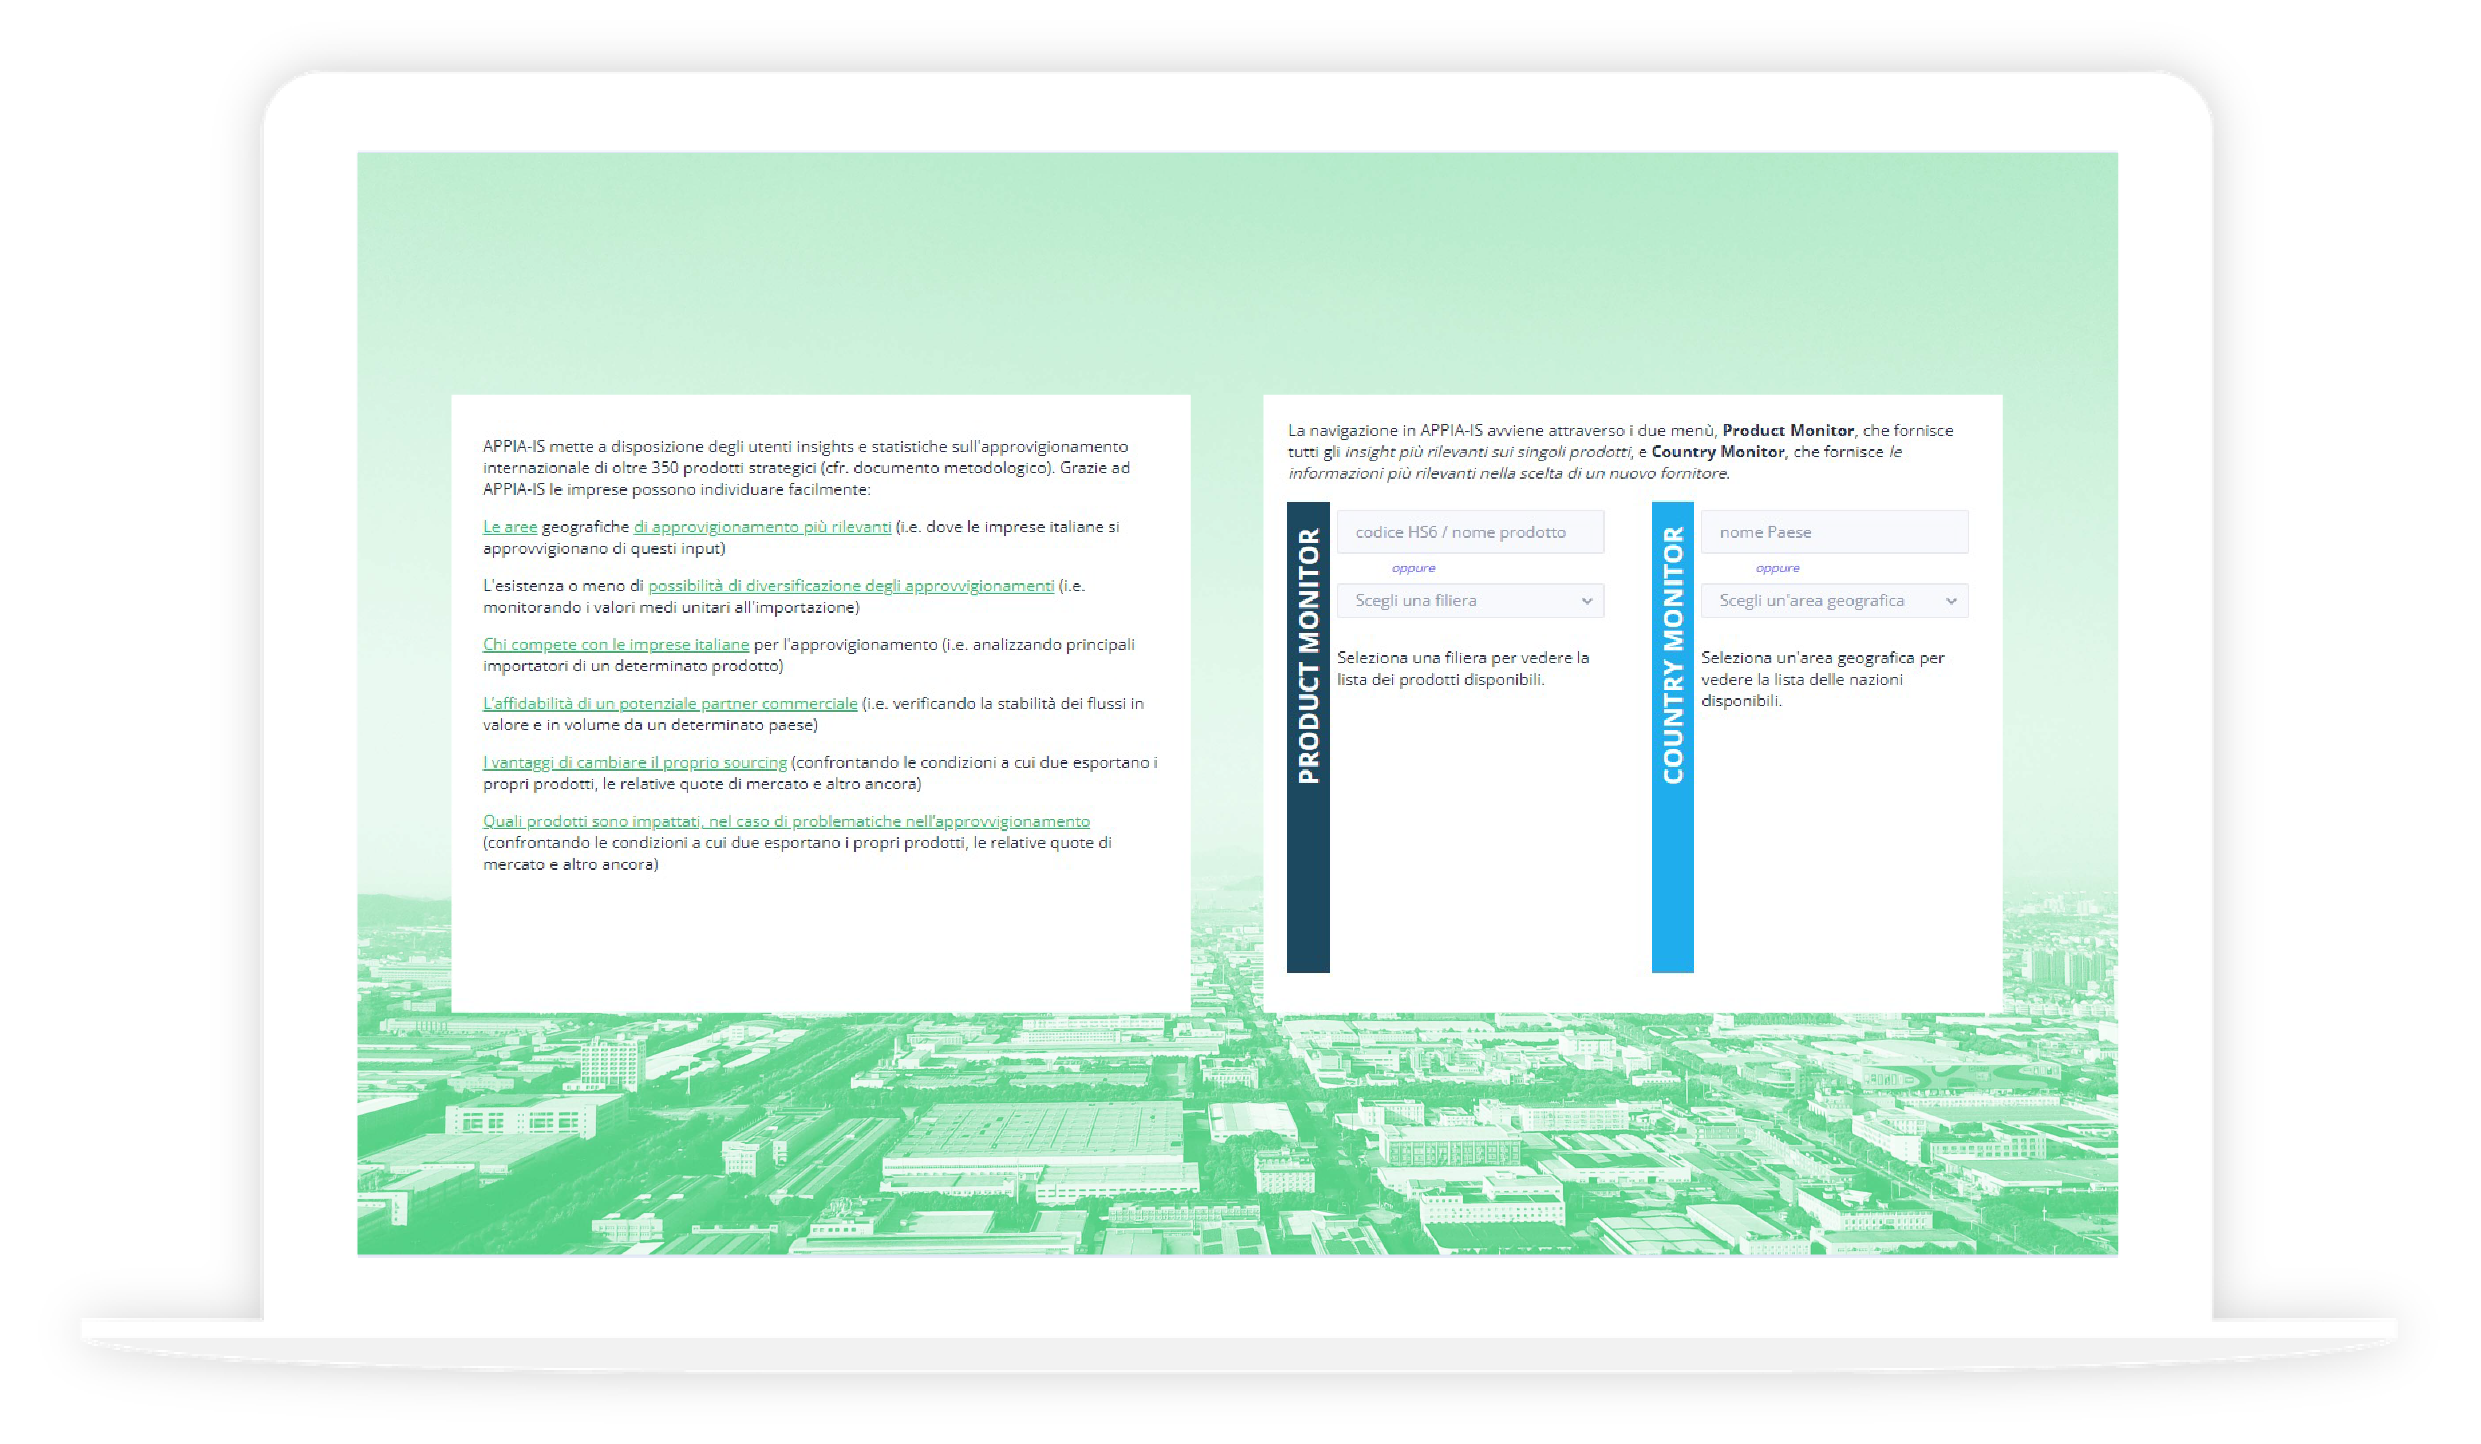Image resolution: width=2481 pixels, height=1444 pixels.
Task: Click the 'Le aree' link
Action: click(509, 527)
